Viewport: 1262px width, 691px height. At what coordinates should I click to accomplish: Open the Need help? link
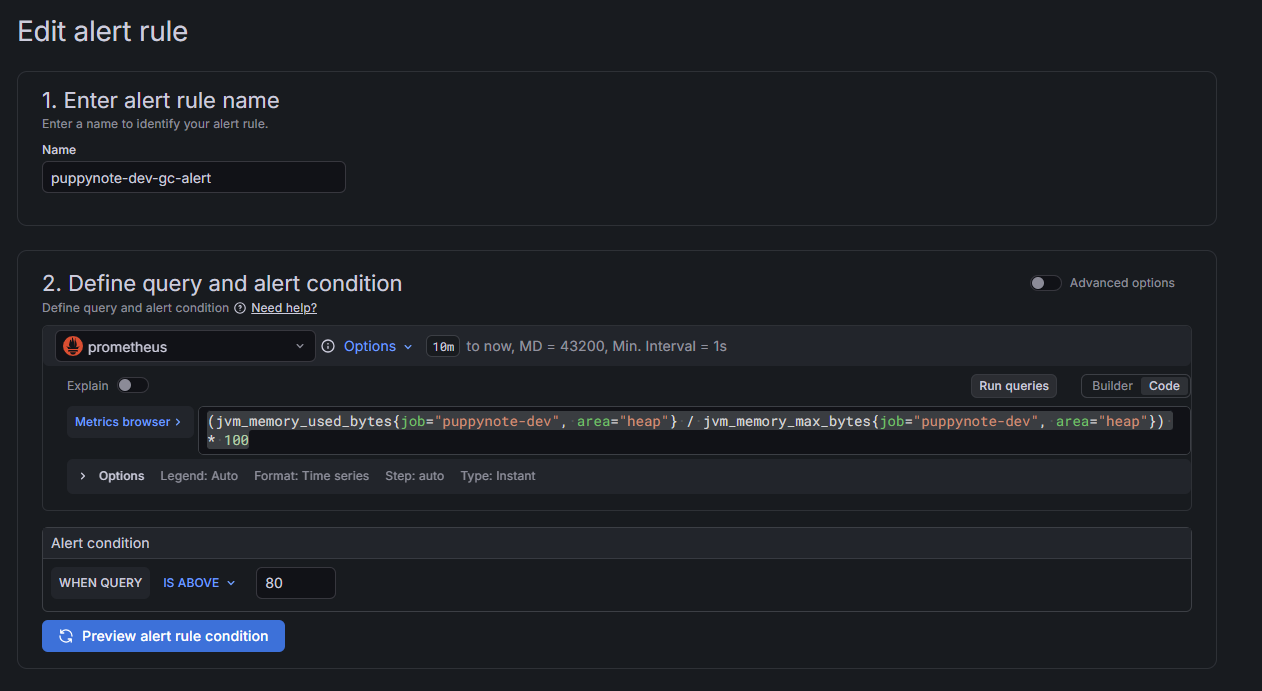[284, 308]
